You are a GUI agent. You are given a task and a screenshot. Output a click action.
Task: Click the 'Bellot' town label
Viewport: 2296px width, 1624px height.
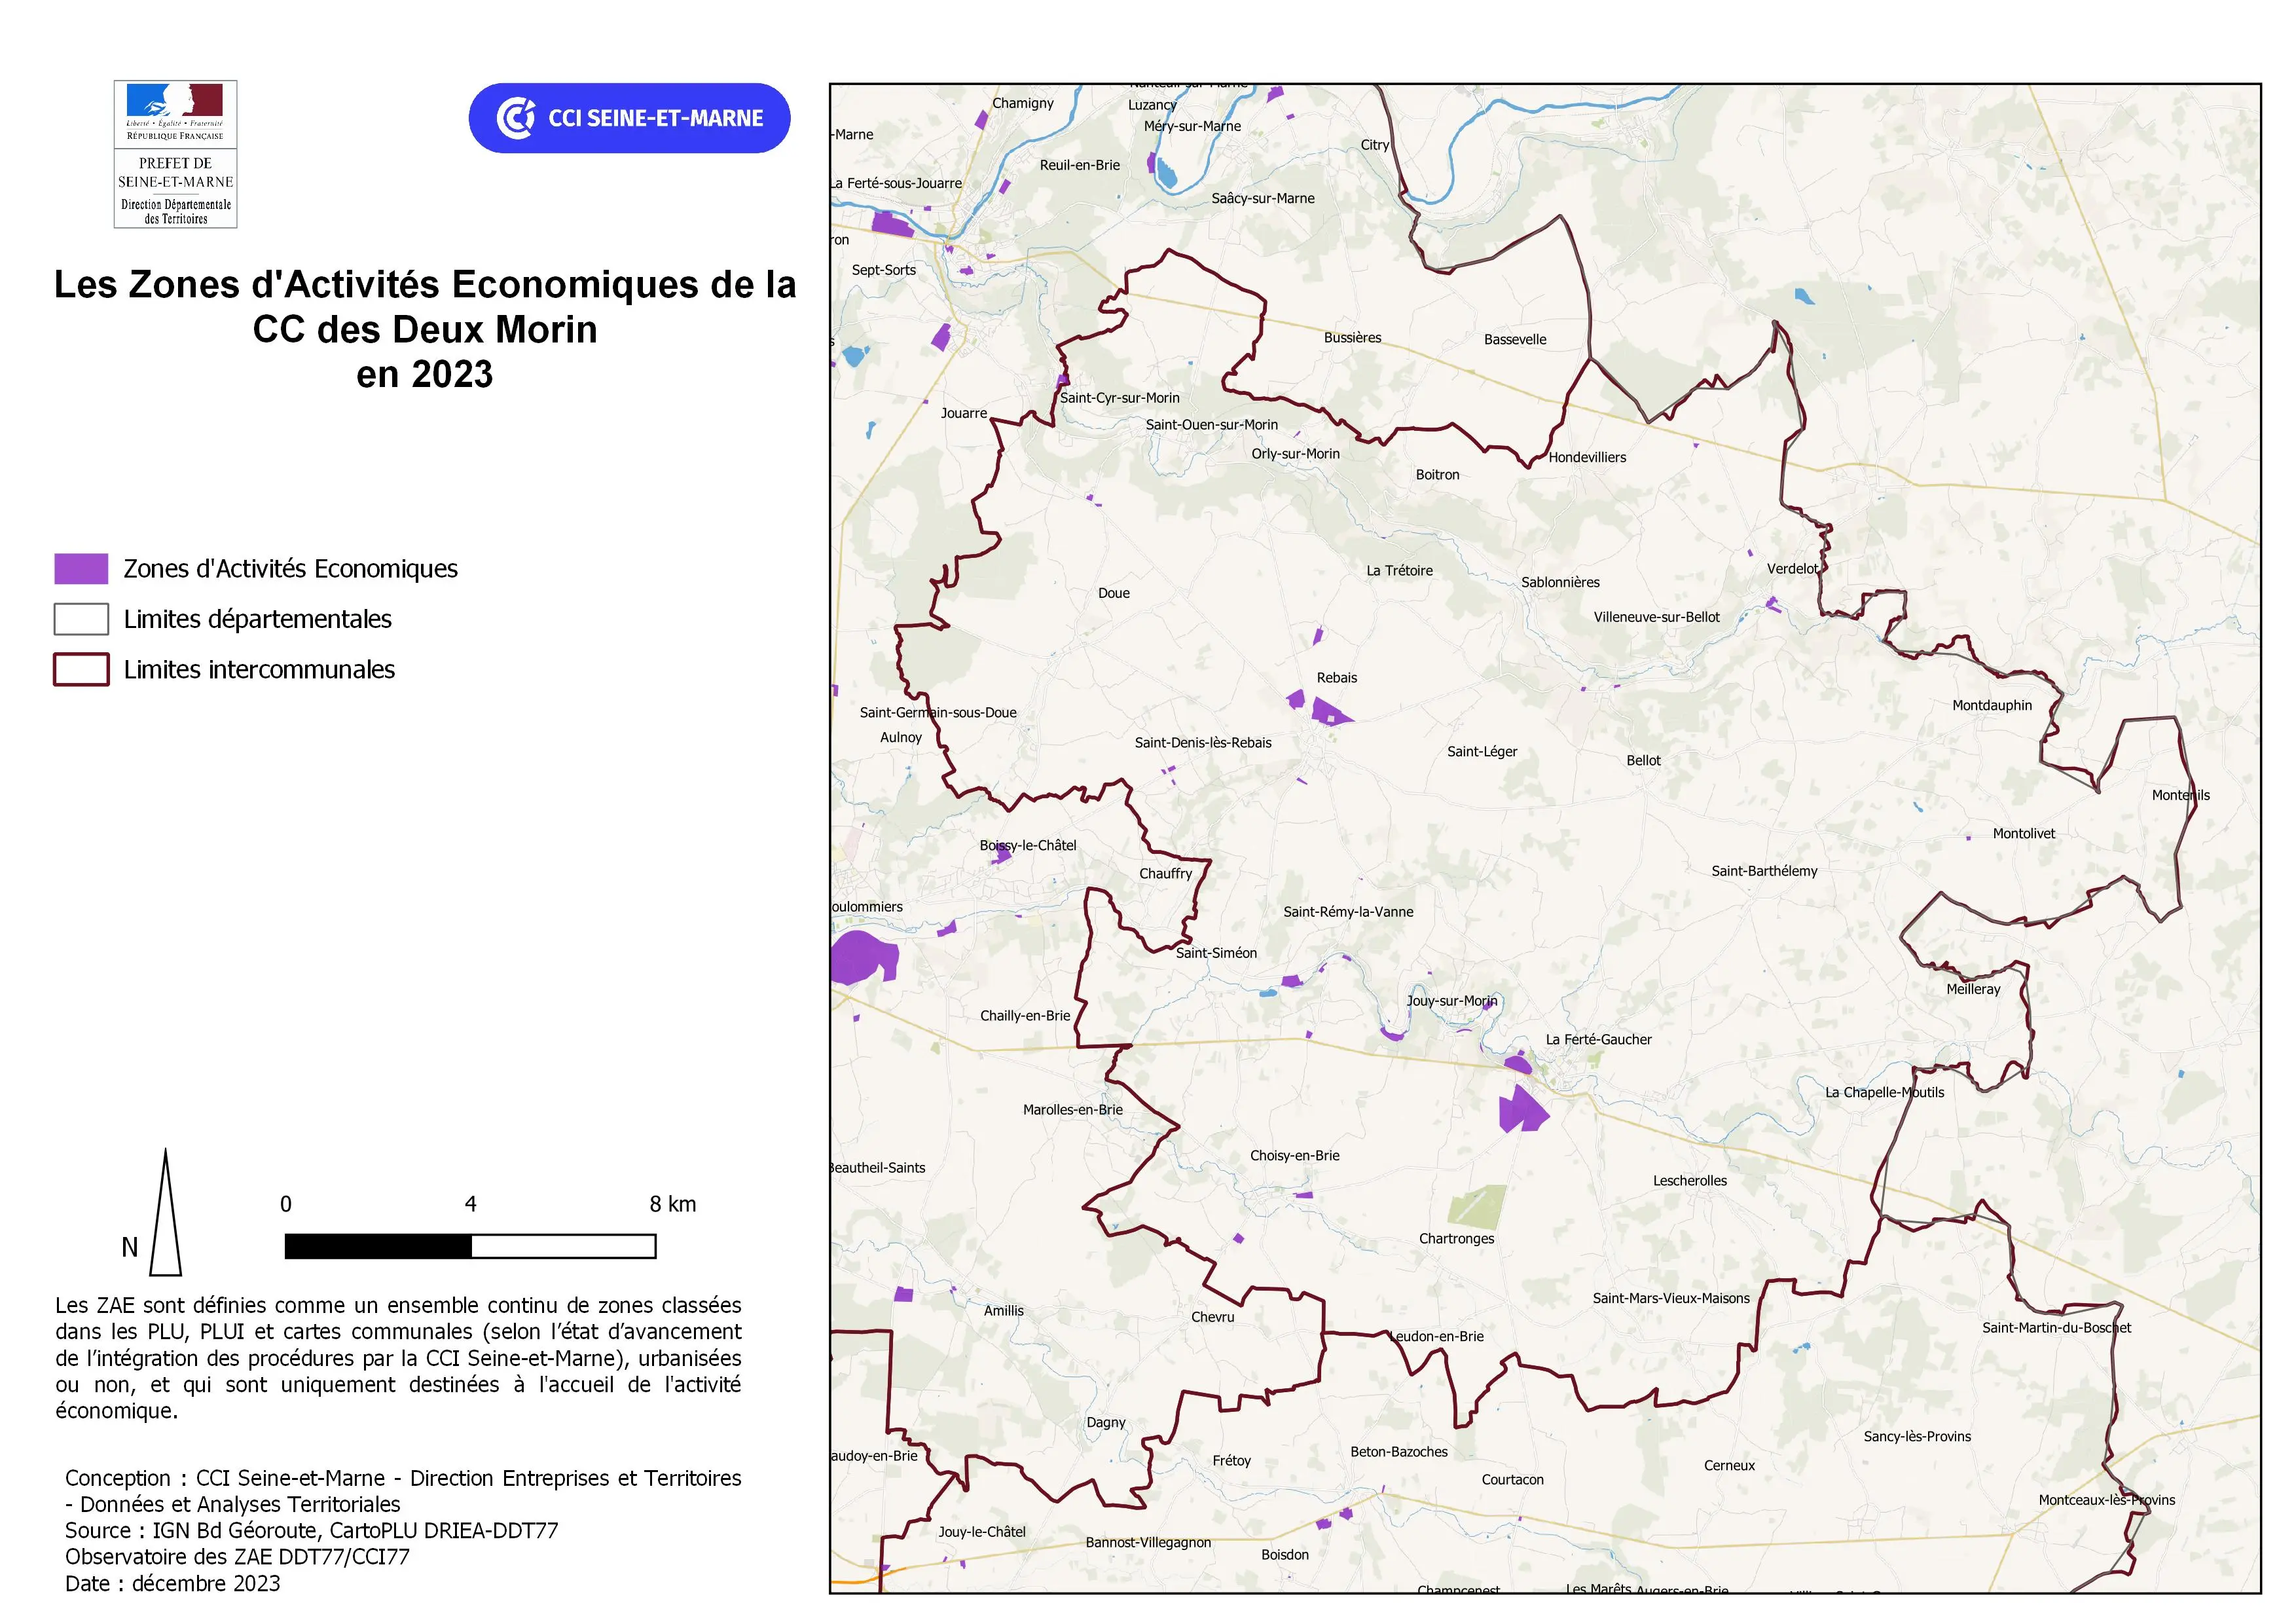(x=1643, y=761)
